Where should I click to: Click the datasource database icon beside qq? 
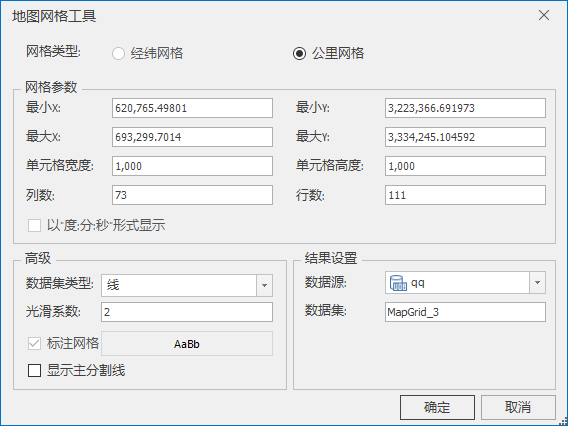(398, 283)
